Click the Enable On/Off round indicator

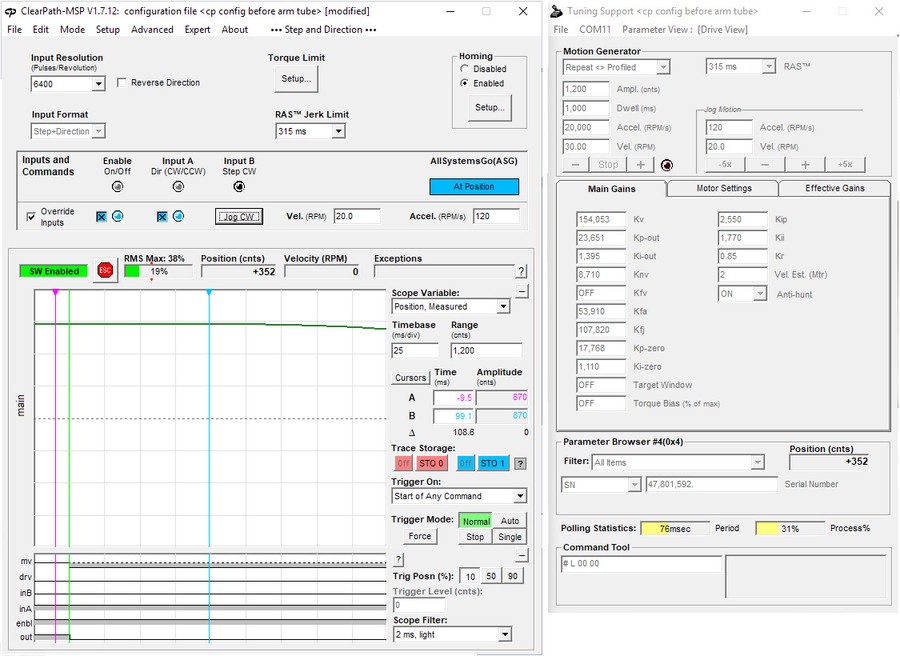[x=117, y=186]
